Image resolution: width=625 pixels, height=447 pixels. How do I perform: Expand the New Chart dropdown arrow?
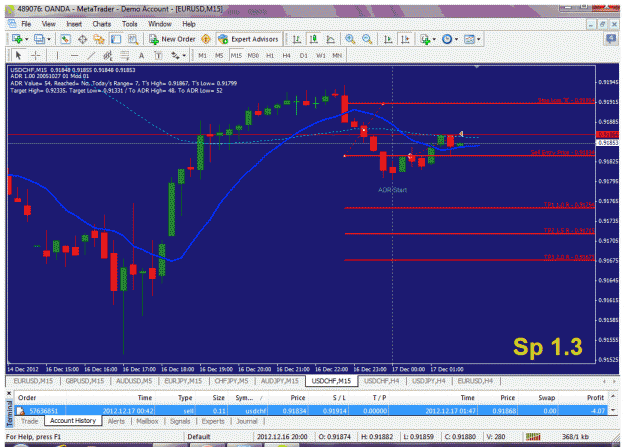[27, 39]
